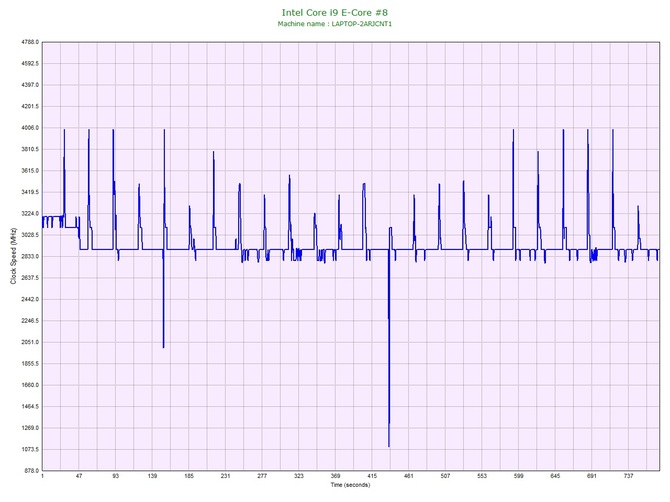
Task: Select the x-axis time value 369
Action: tap(335, 476)
